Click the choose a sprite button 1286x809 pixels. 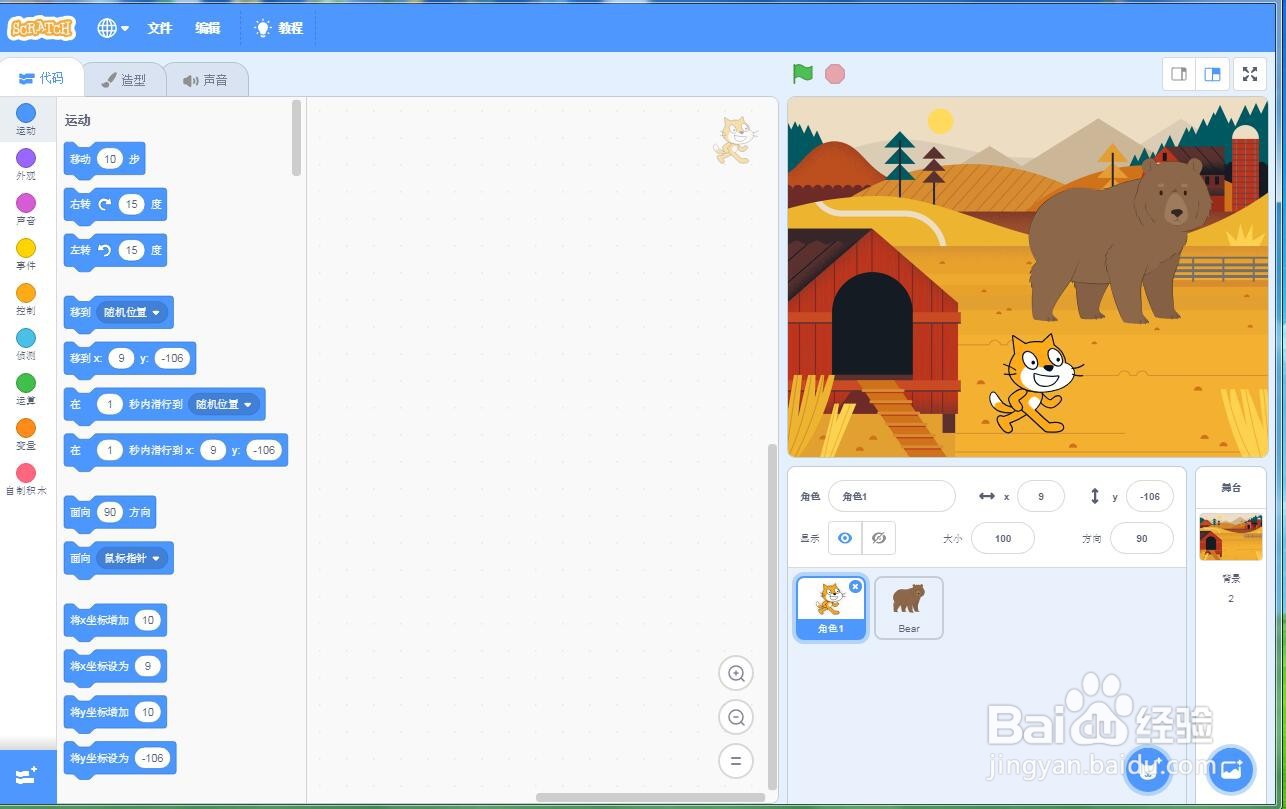tap(1148, 769)
